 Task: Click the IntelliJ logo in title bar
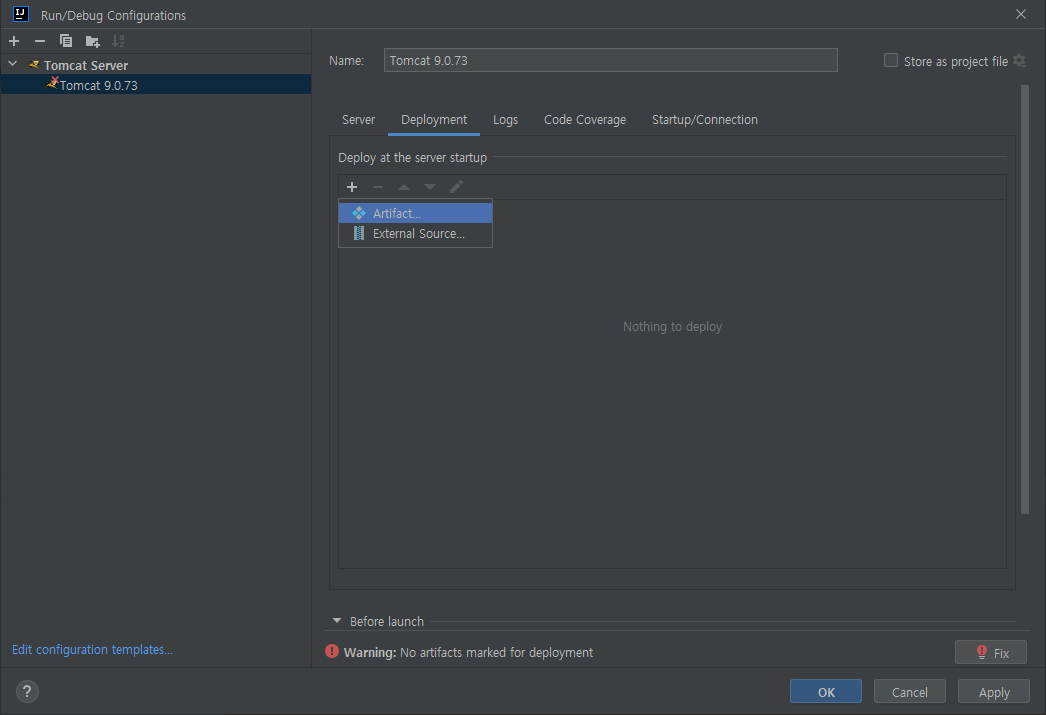[x=21, y=13]
